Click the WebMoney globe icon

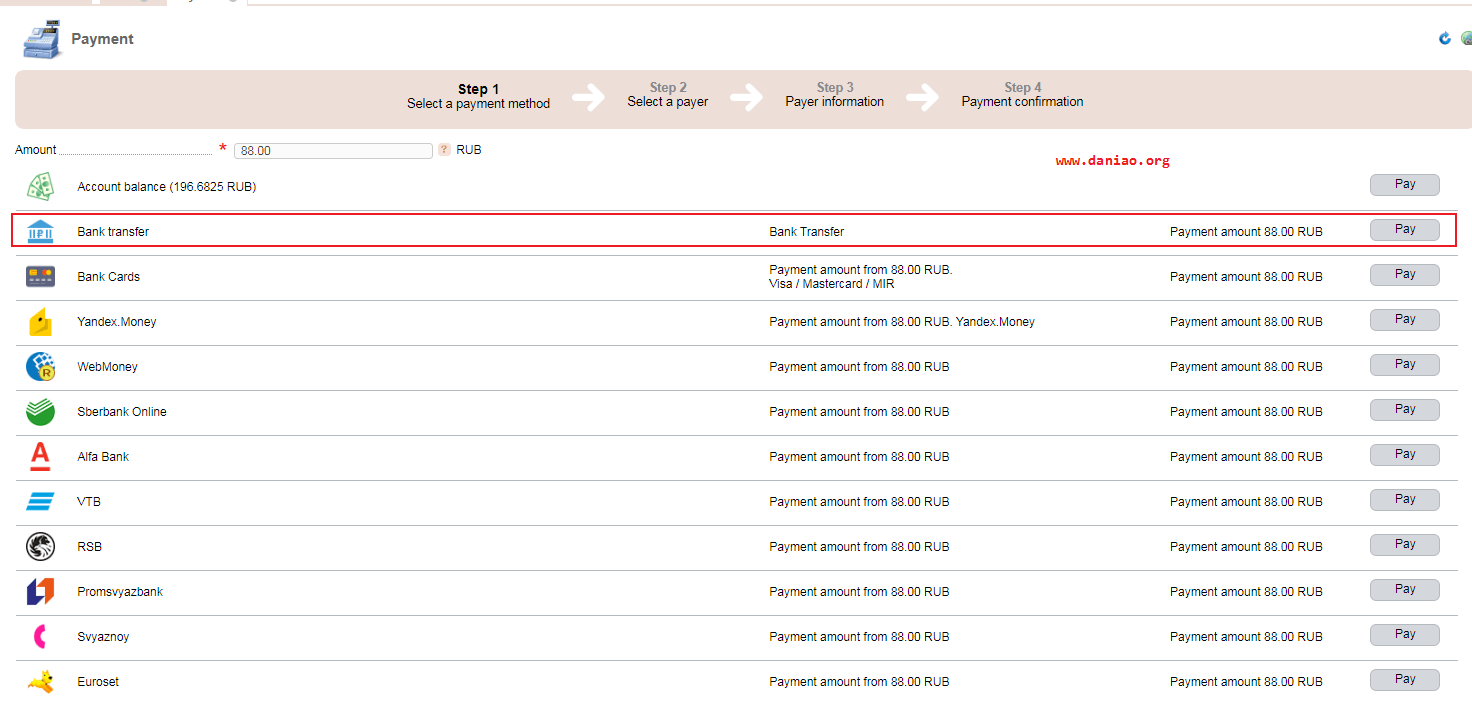pos(40,367)
